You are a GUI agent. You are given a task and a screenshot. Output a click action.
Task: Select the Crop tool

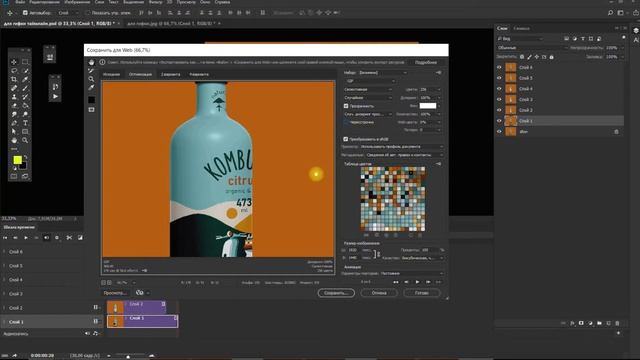pyautogui.click(x=14, y=79)
